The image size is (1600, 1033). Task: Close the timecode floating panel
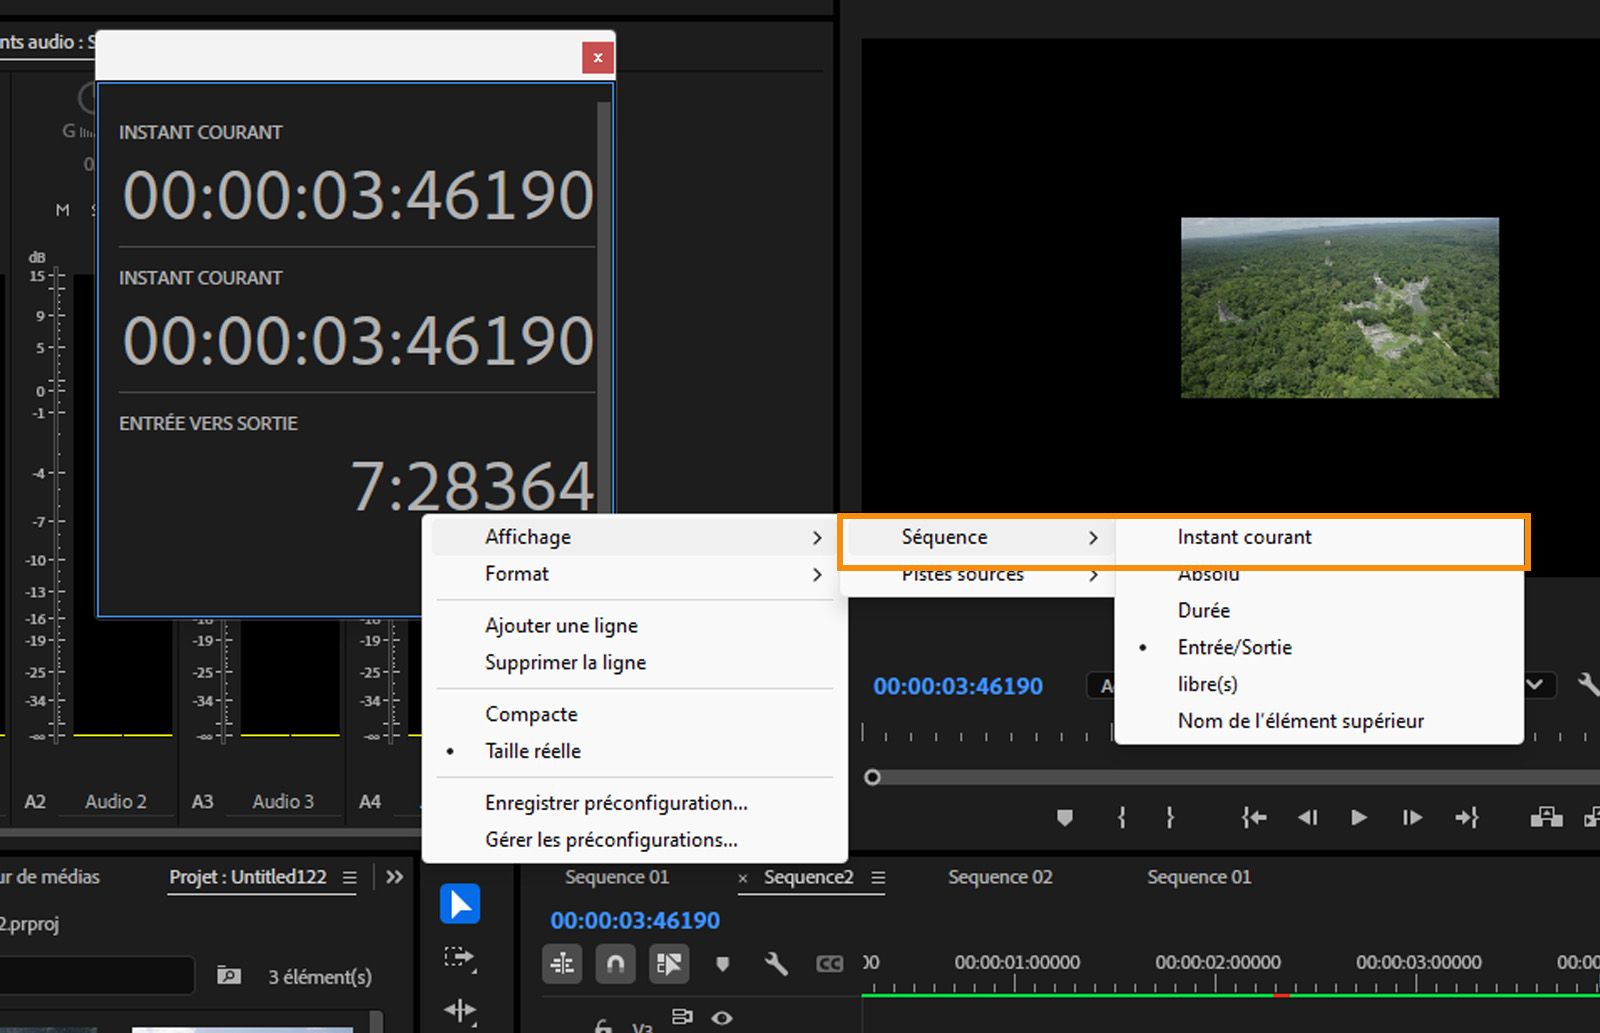598,58
